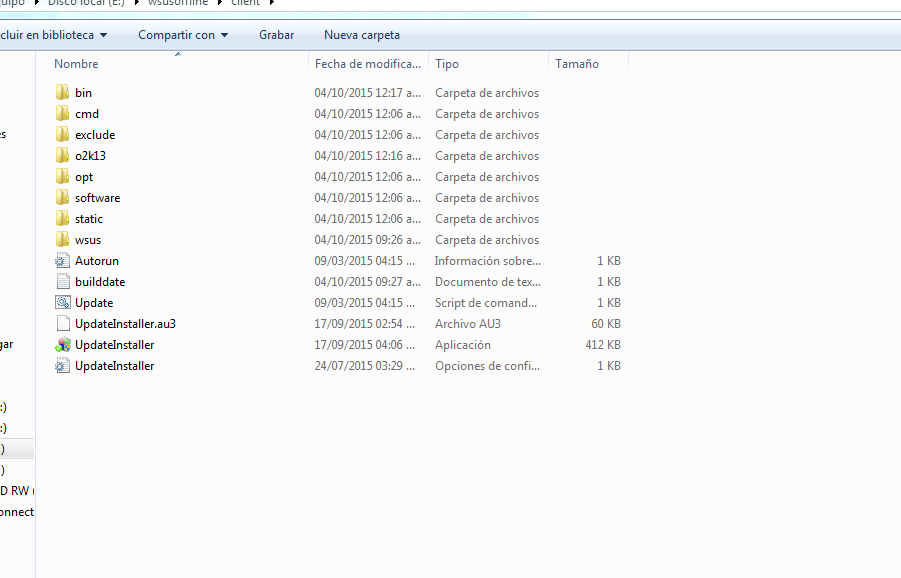
Task: Expand breadcrumb arrow after client folder
Action: coord(271,3)
